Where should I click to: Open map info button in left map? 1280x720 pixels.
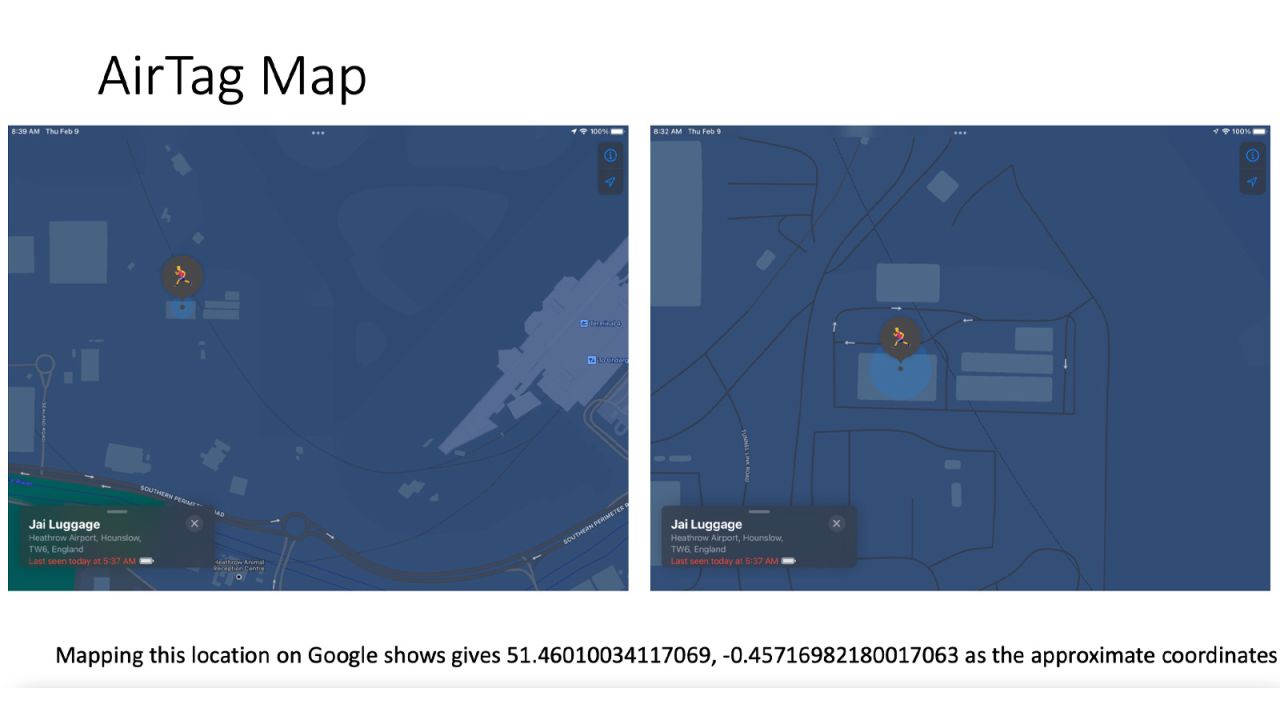[610, 155]
